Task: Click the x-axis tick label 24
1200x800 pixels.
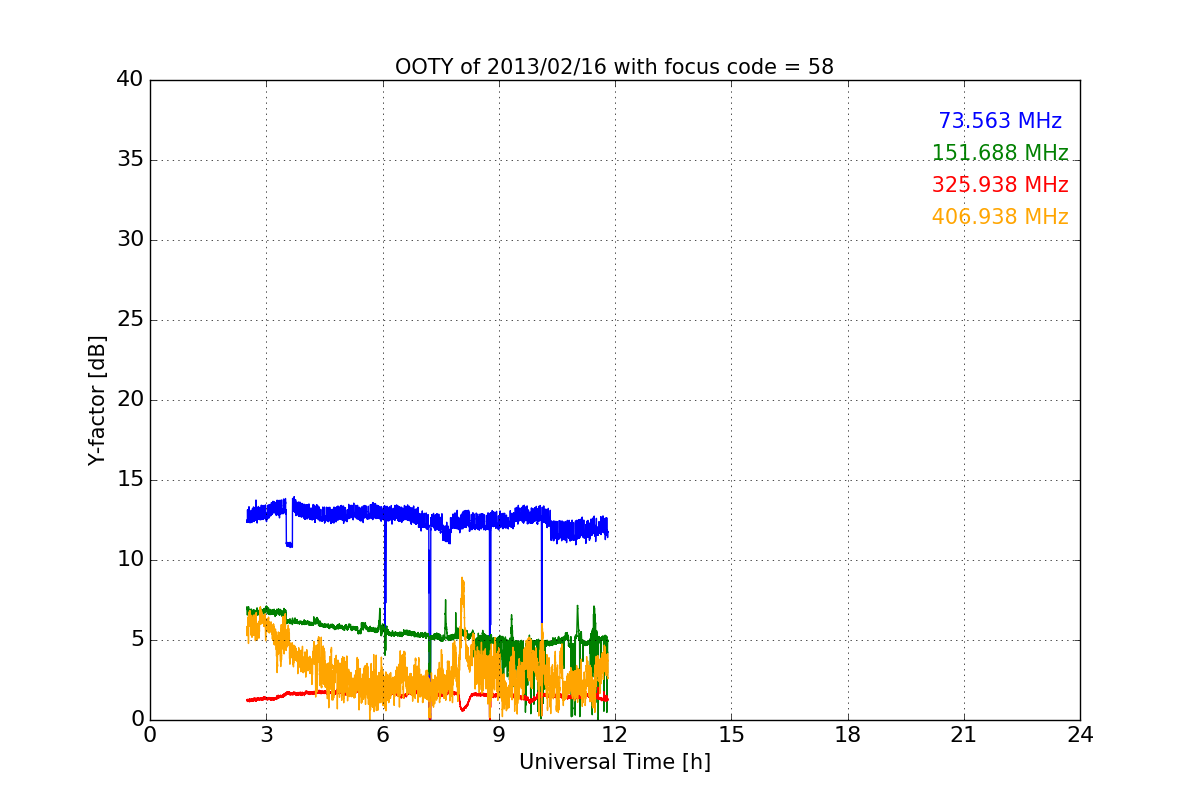Action: pyautogui.click(x=1080, y=735)
